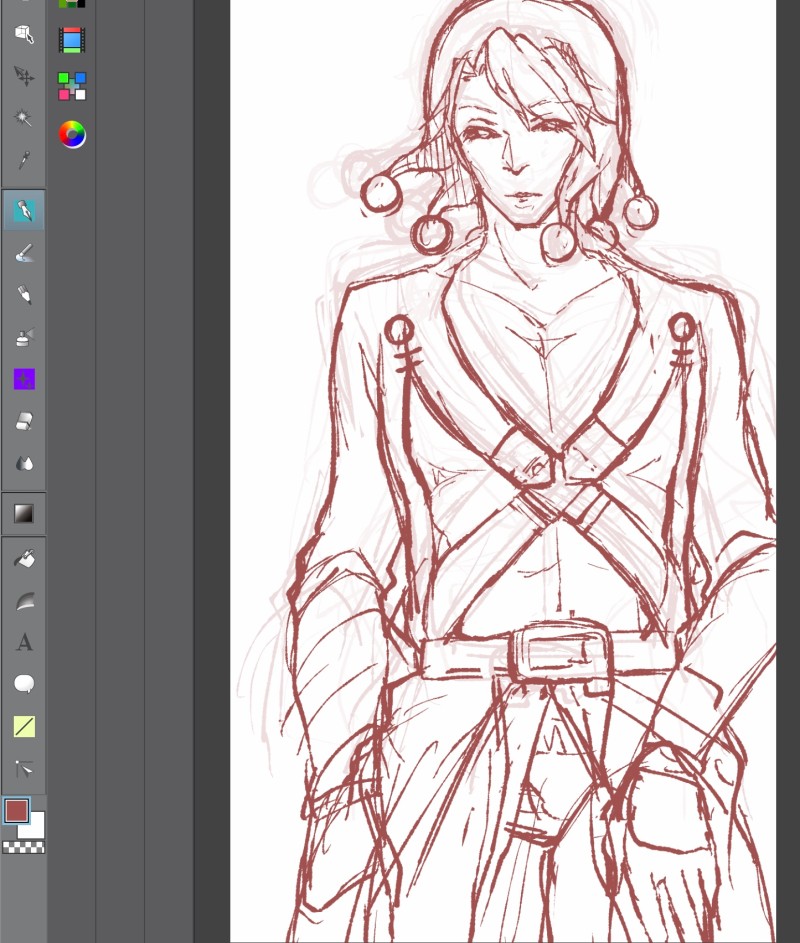Select the yellow straight line Figure tool

pos(24,726)
